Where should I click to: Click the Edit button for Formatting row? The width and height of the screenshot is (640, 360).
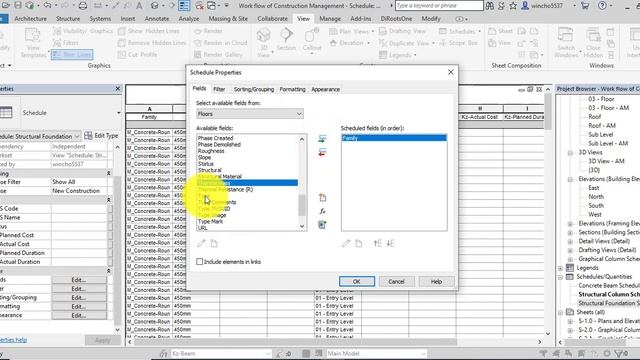[x=79, y=307]
